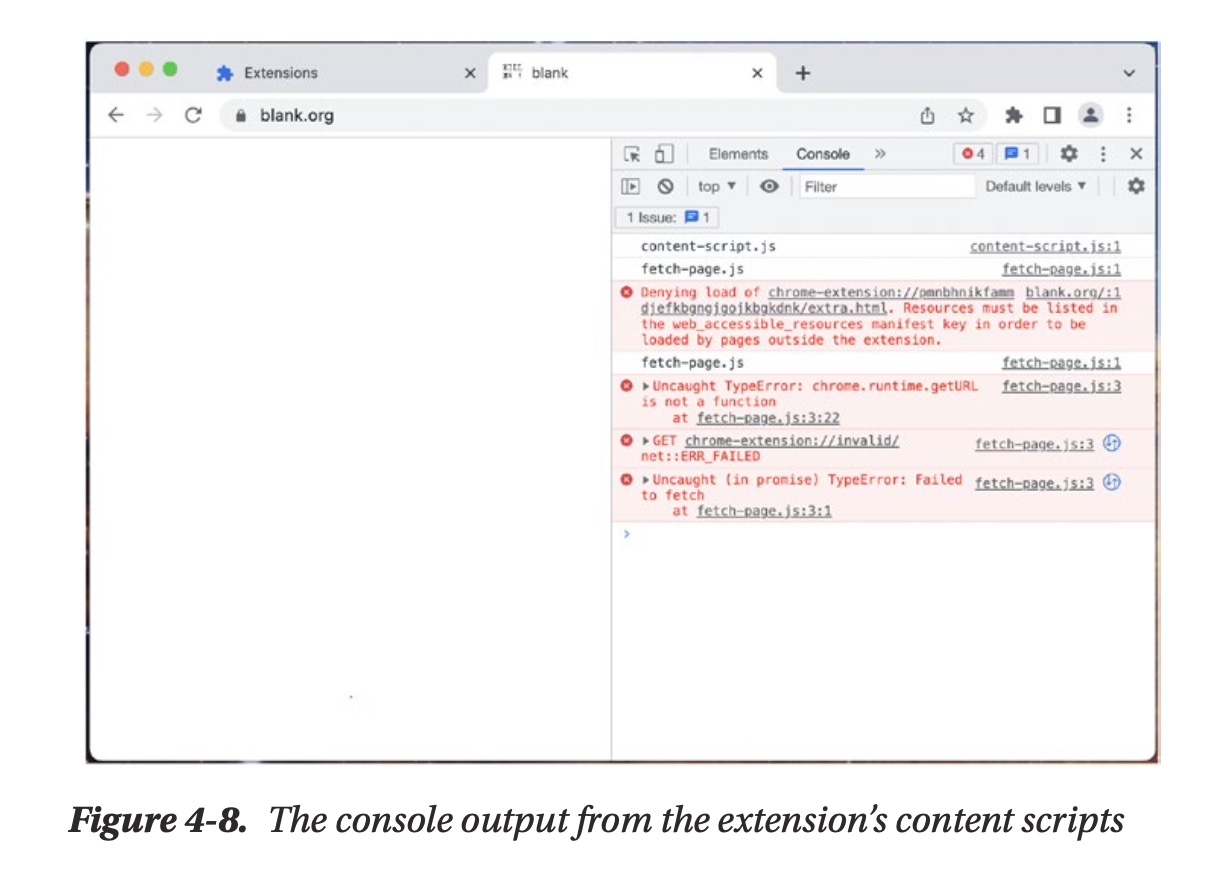Open the Default levels dropdown
Image resolution: width=1230 pixels, height=874 pixels.
[1035, 186]
